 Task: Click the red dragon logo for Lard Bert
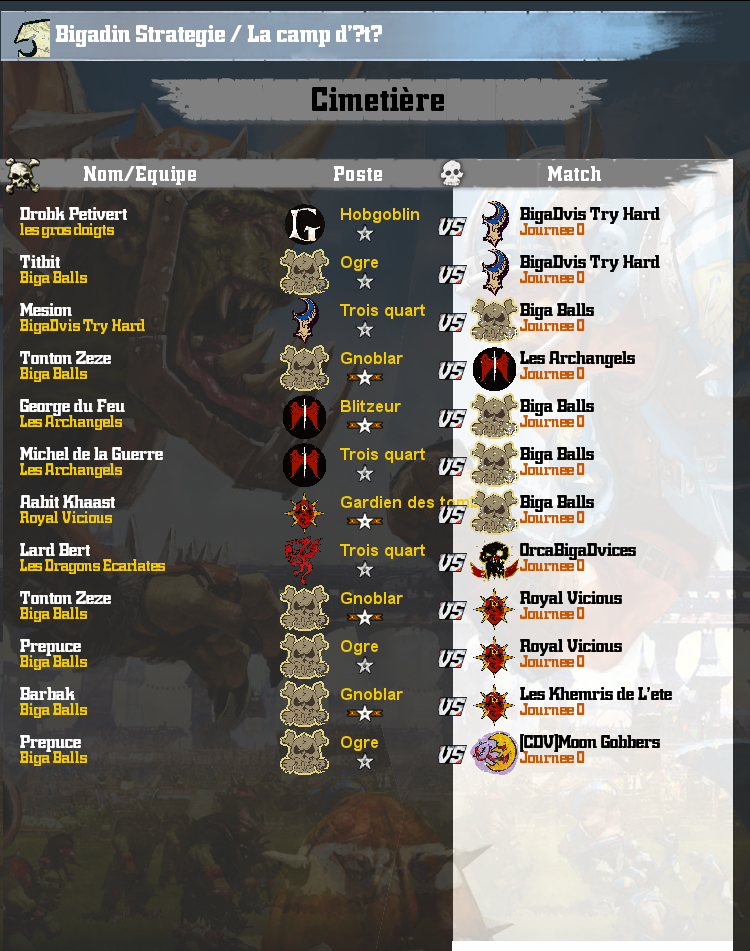point(304,560)
